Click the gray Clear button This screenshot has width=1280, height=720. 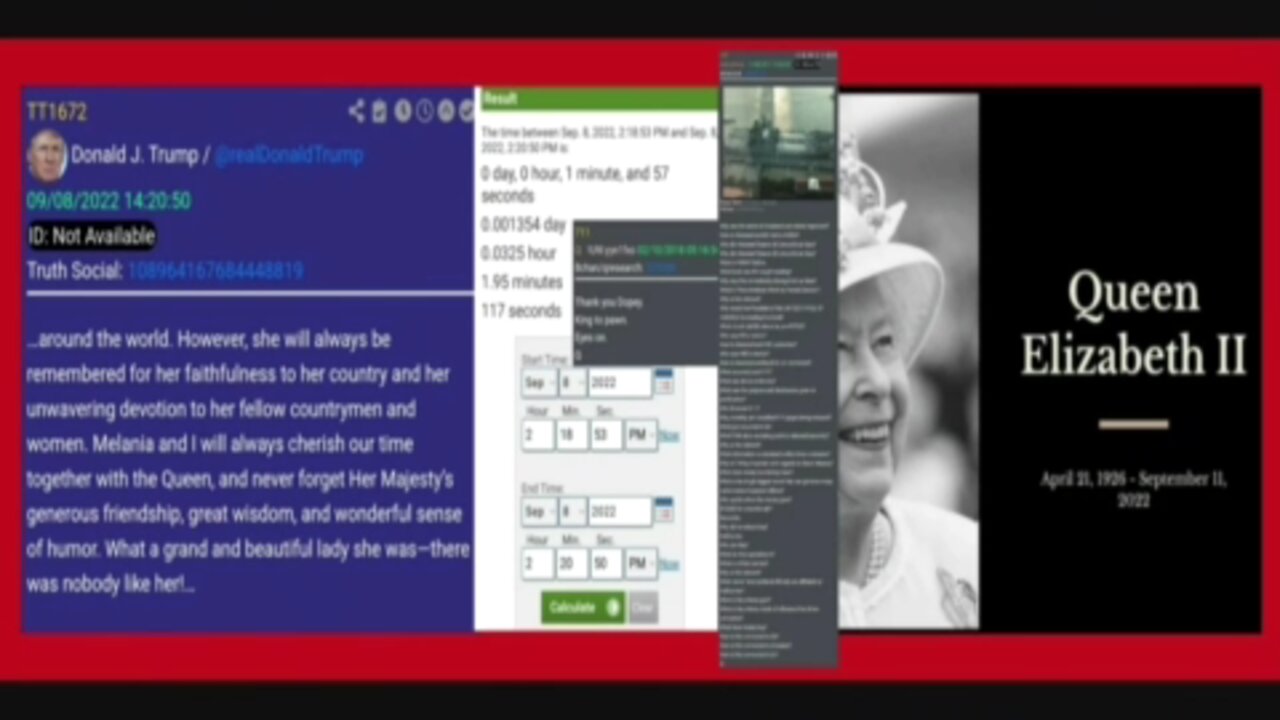pyautogui.click(x=642, y=607)
